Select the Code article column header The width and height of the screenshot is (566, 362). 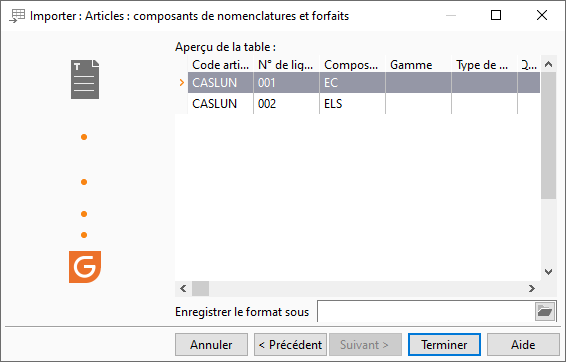221,65
